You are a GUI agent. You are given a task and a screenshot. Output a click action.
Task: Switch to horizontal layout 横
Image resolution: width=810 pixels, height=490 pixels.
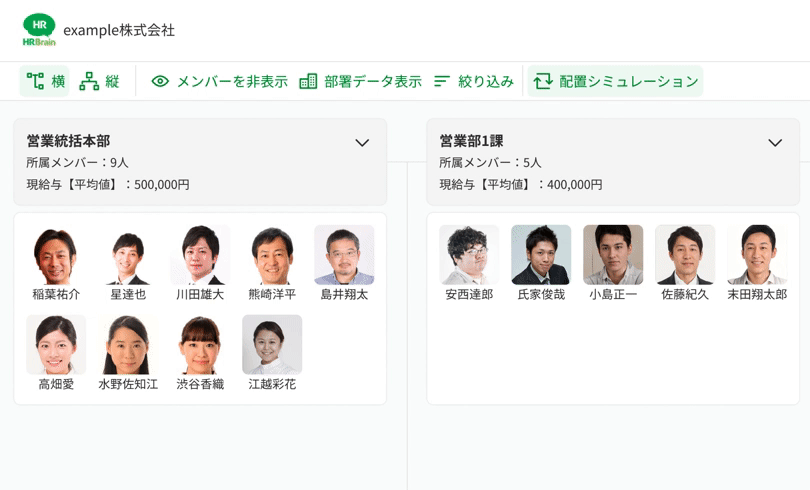[44, 81]
